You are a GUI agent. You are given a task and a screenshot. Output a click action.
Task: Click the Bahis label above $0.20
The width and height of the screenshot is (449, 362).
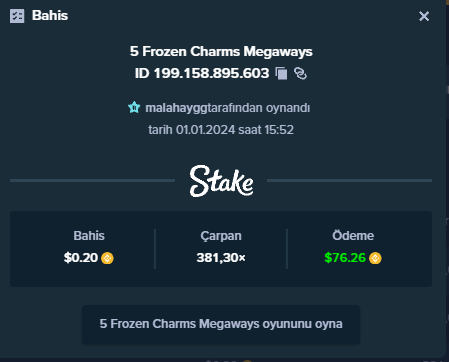click(x=89, y=236)
